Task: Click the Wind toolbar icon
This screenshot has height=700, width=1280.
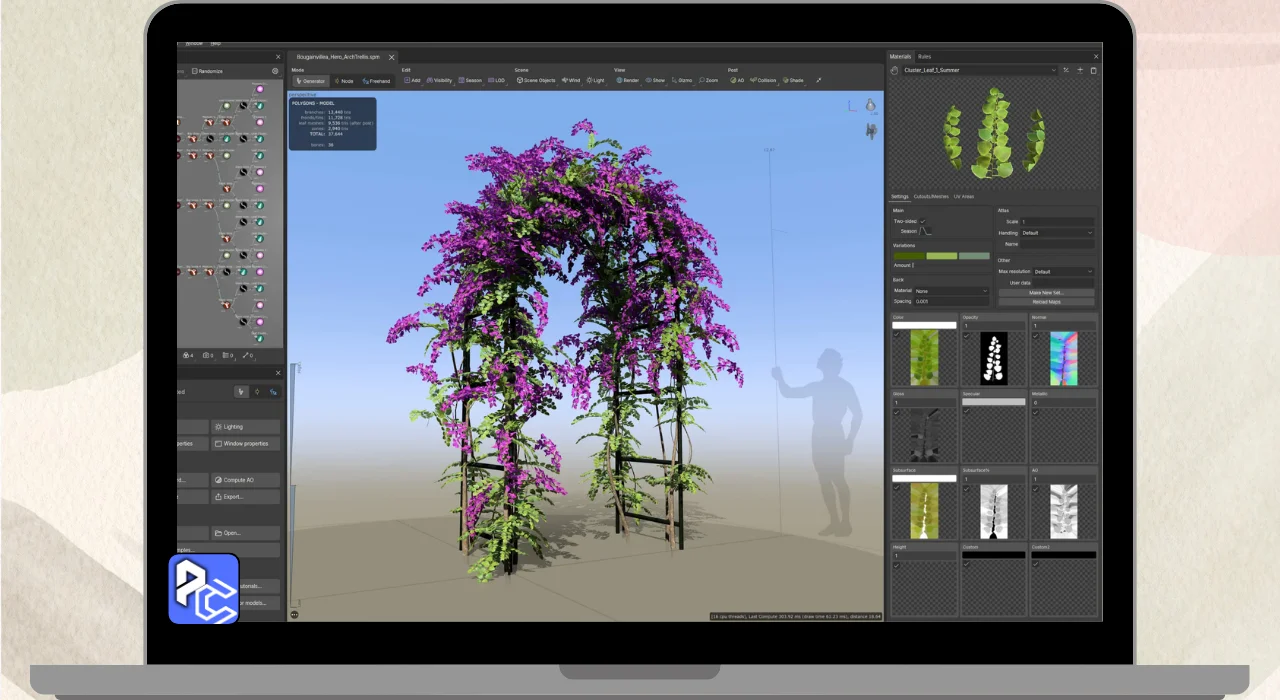Action: pos(572,80)
